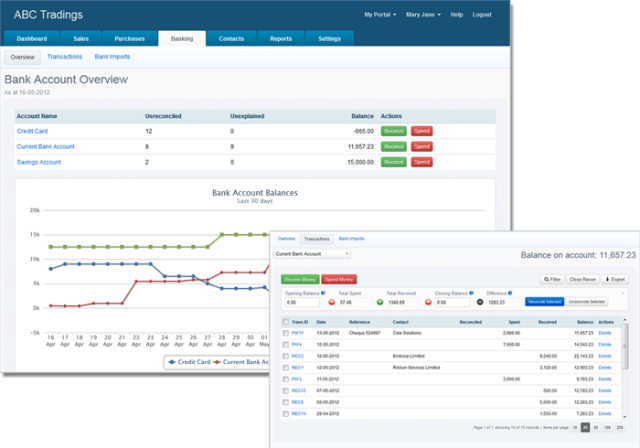
Task: Select the Overview sub-tab in main window
Action: tap(22, 57)
